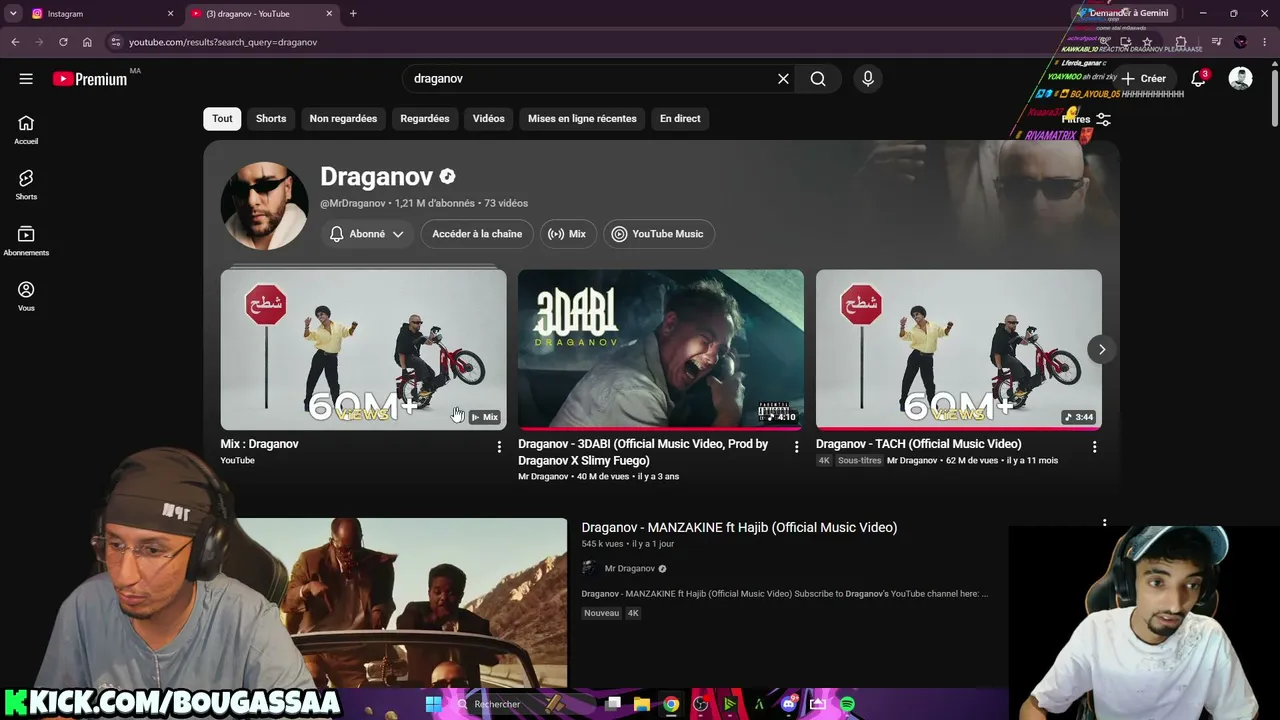Expand the tab search dropdown

(x=13, y=14)
